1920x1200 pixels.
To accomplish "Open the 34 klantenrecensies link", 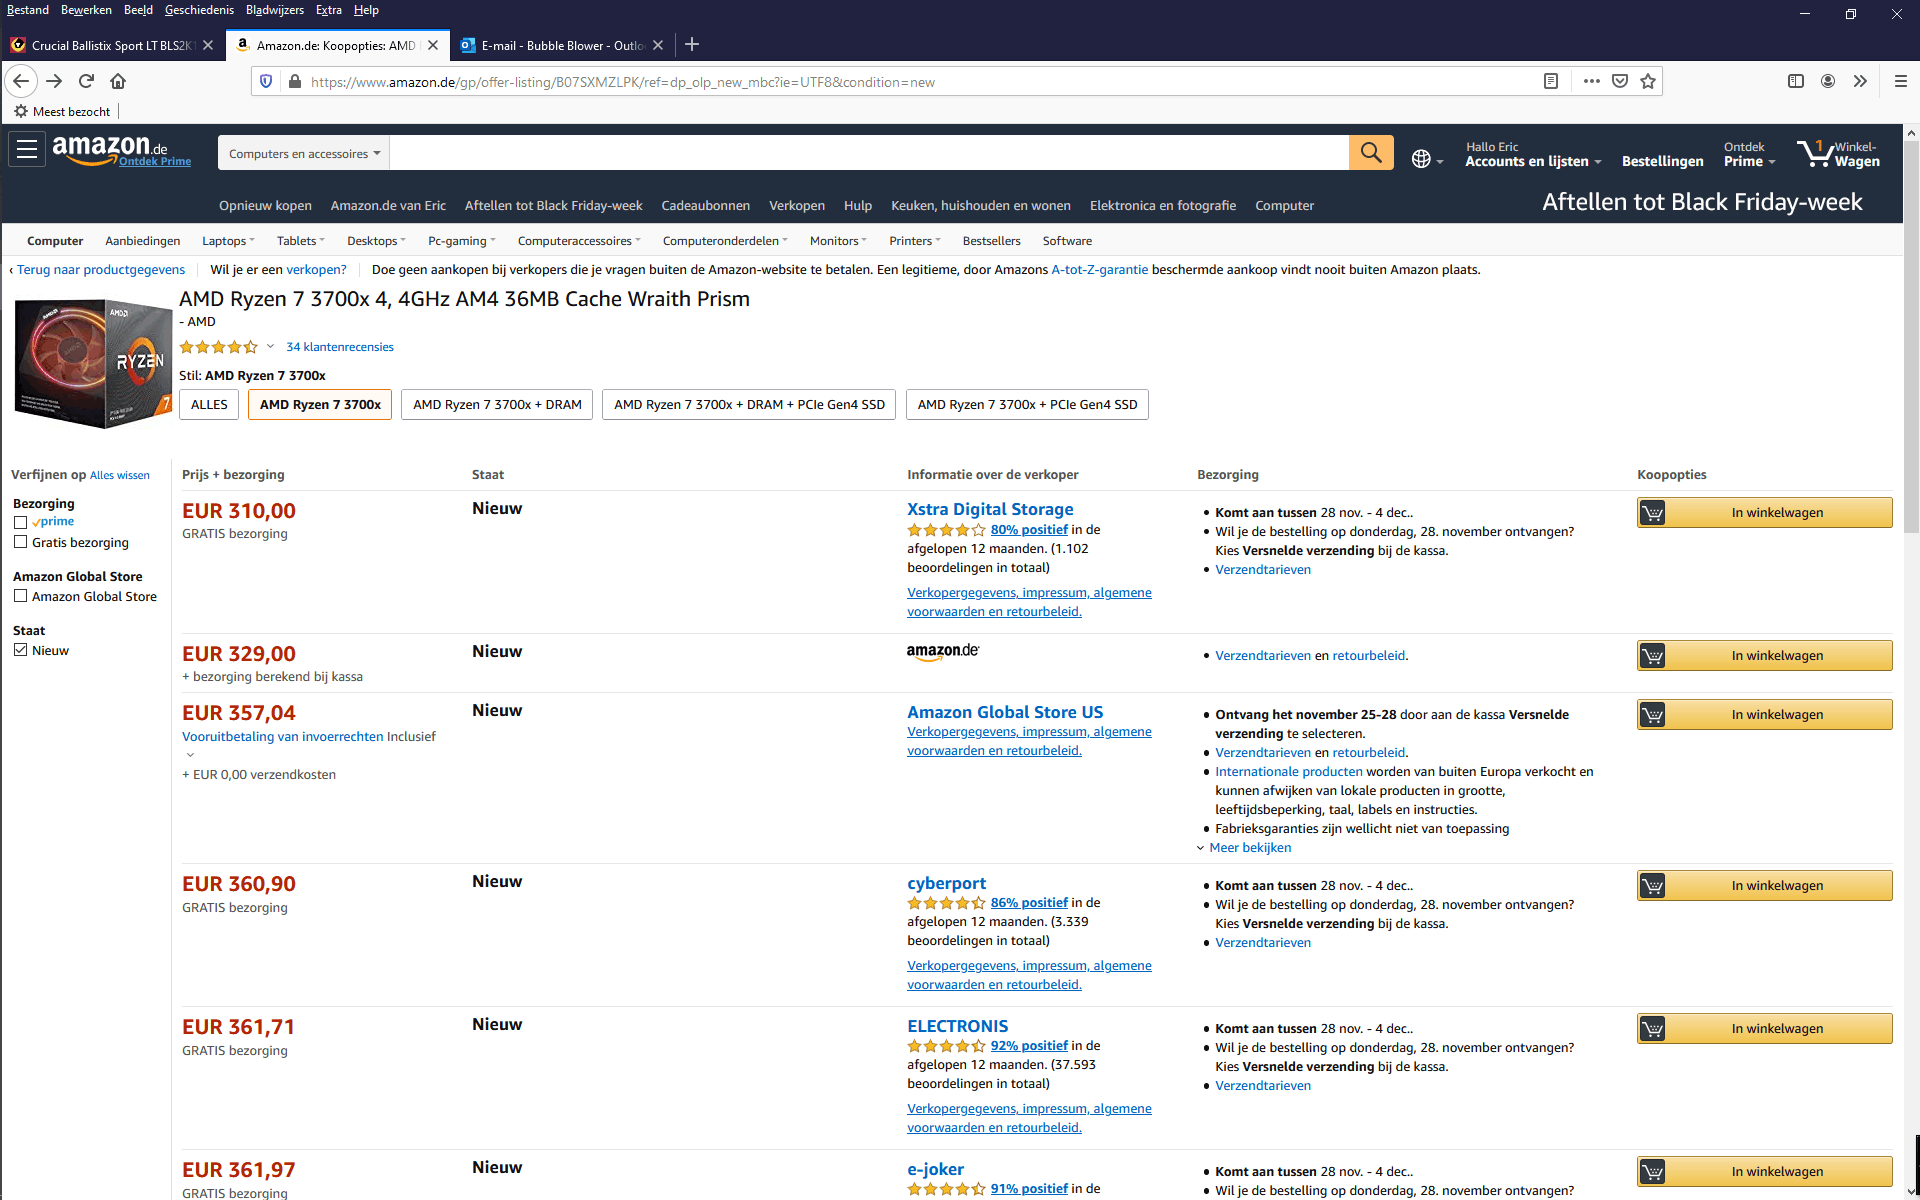I will (x=339, y=347).
